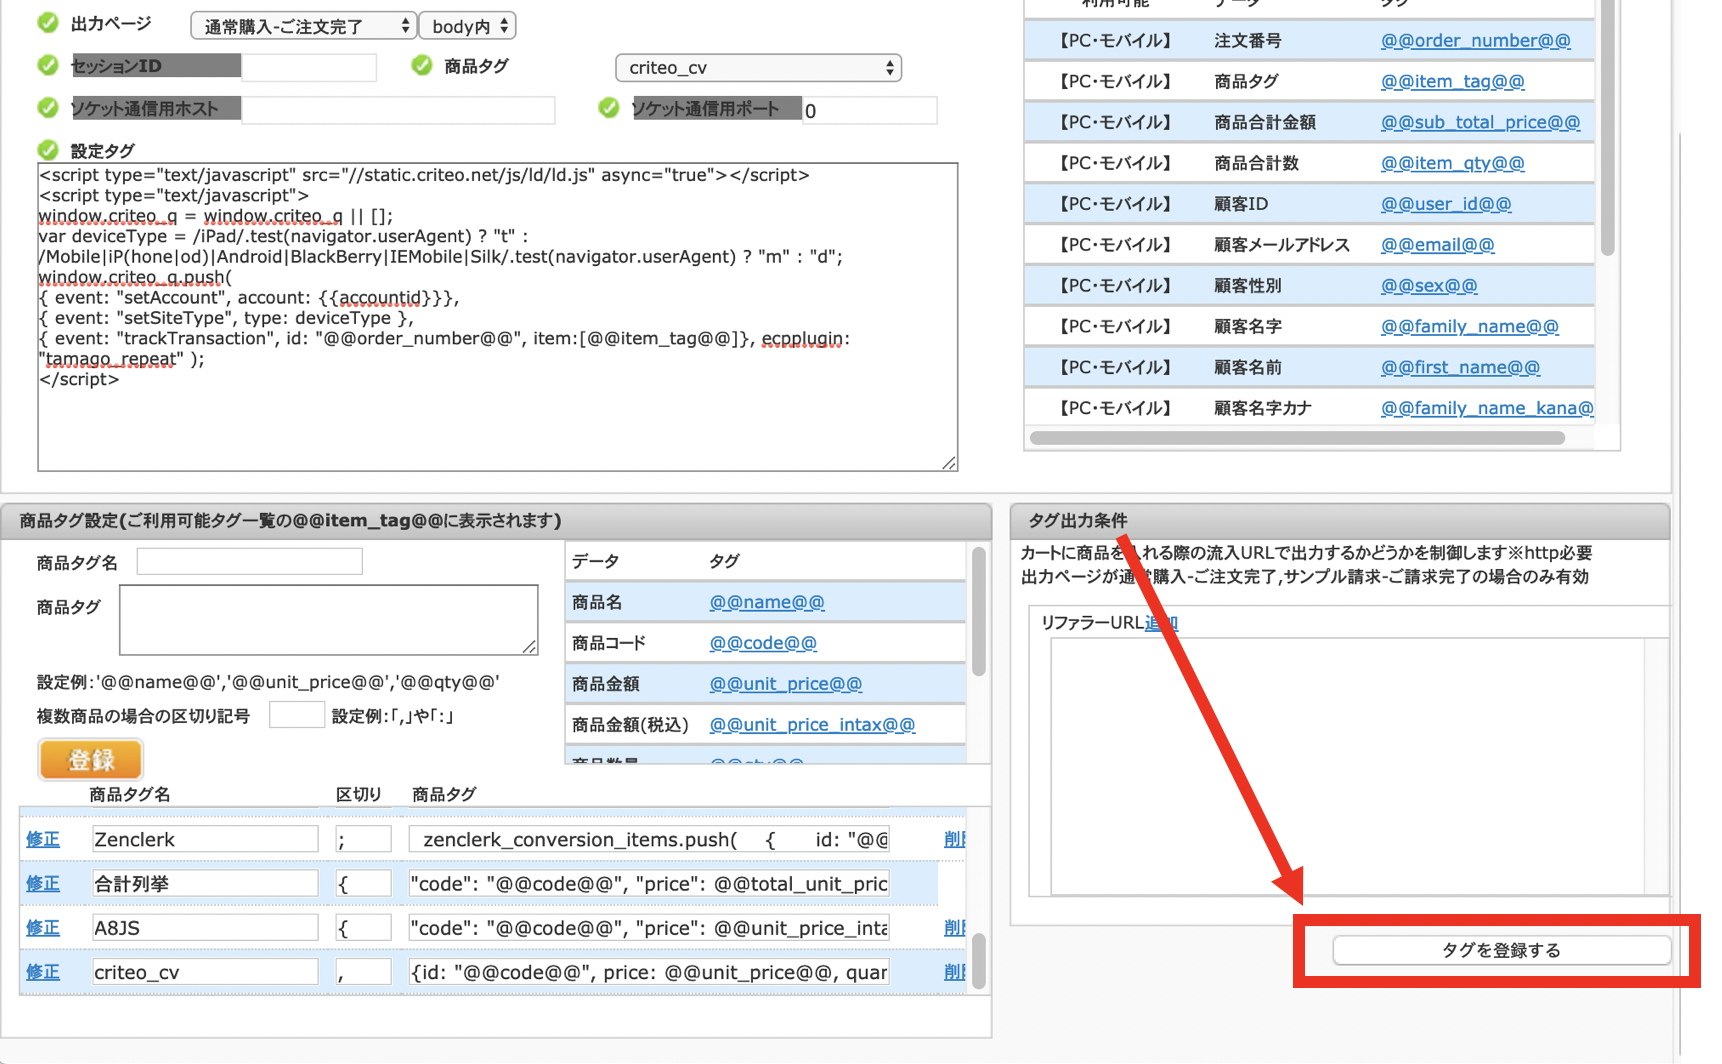
Task: Insert the @@unit_price_intax@@ product tag link
Action: point(812,725)
